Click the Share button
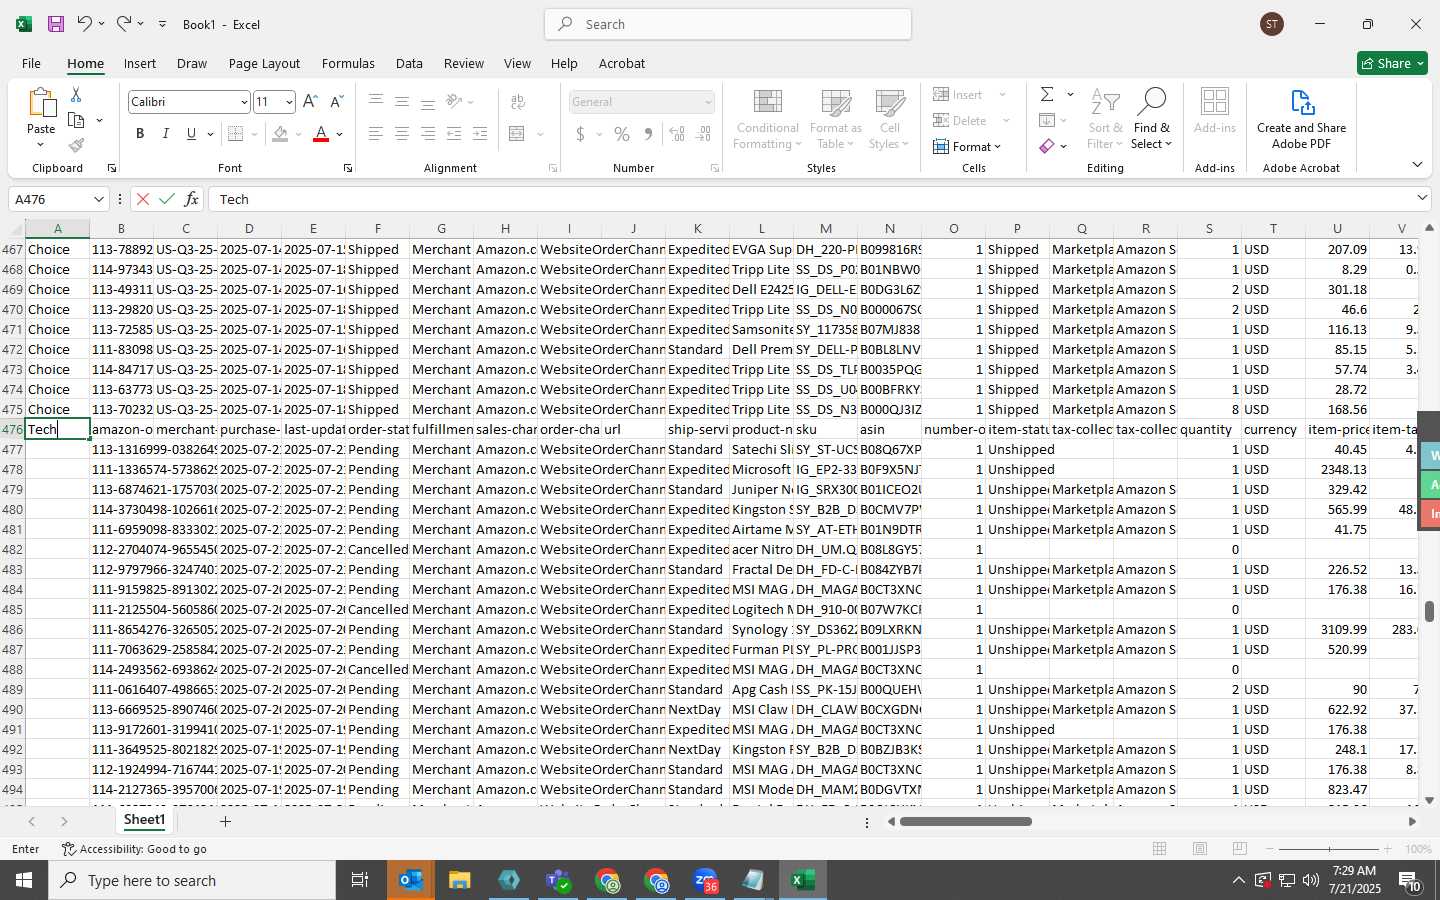This screenshot has width=1440, height=900. pos(1392,63)
